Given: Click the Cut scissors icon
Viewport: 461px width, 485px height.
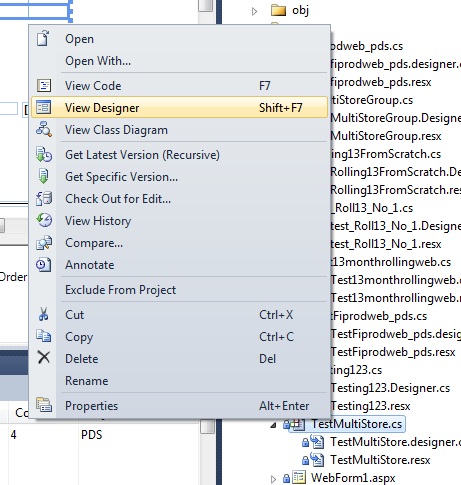Looking at the screenshot, I should point(44,314).
